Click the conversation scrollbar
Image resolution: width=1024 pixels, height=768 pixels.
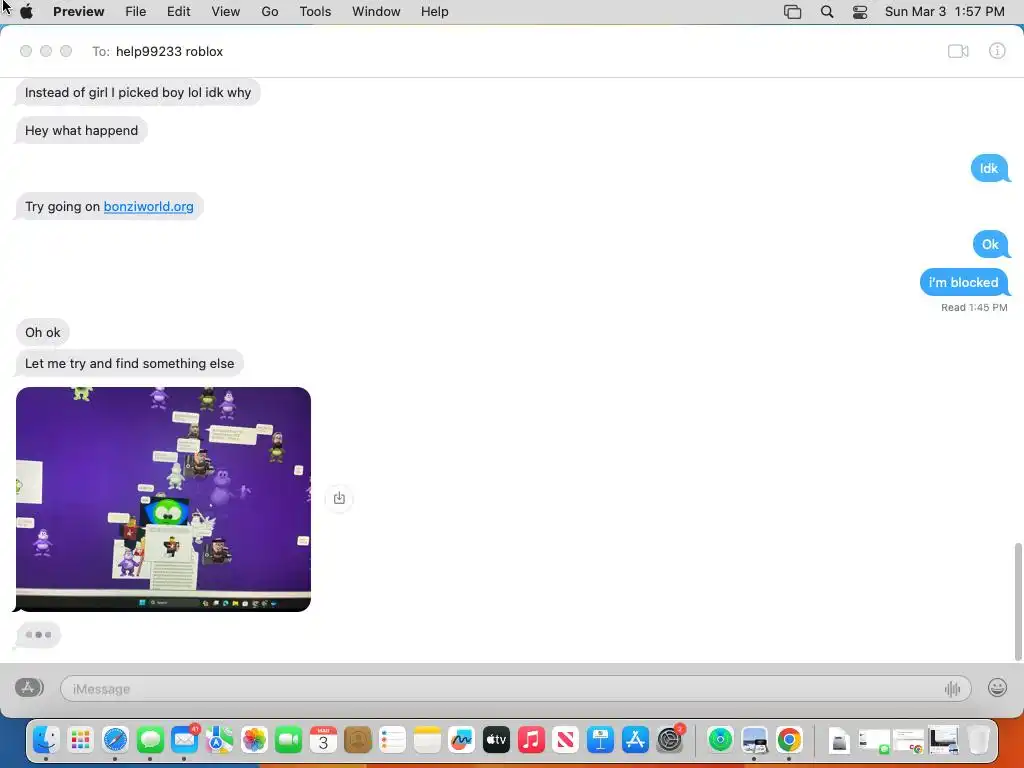1017,601
